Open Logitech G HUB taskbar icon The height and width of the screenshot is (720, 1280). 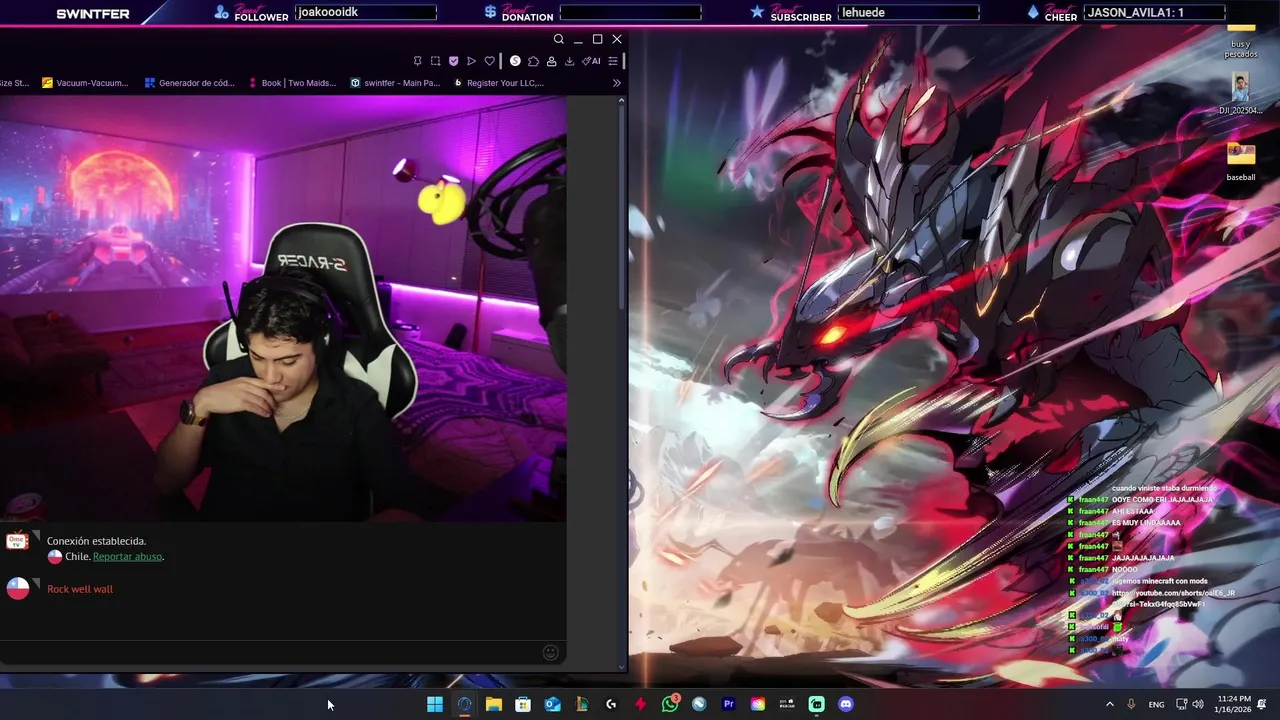(x=611, y=704)
